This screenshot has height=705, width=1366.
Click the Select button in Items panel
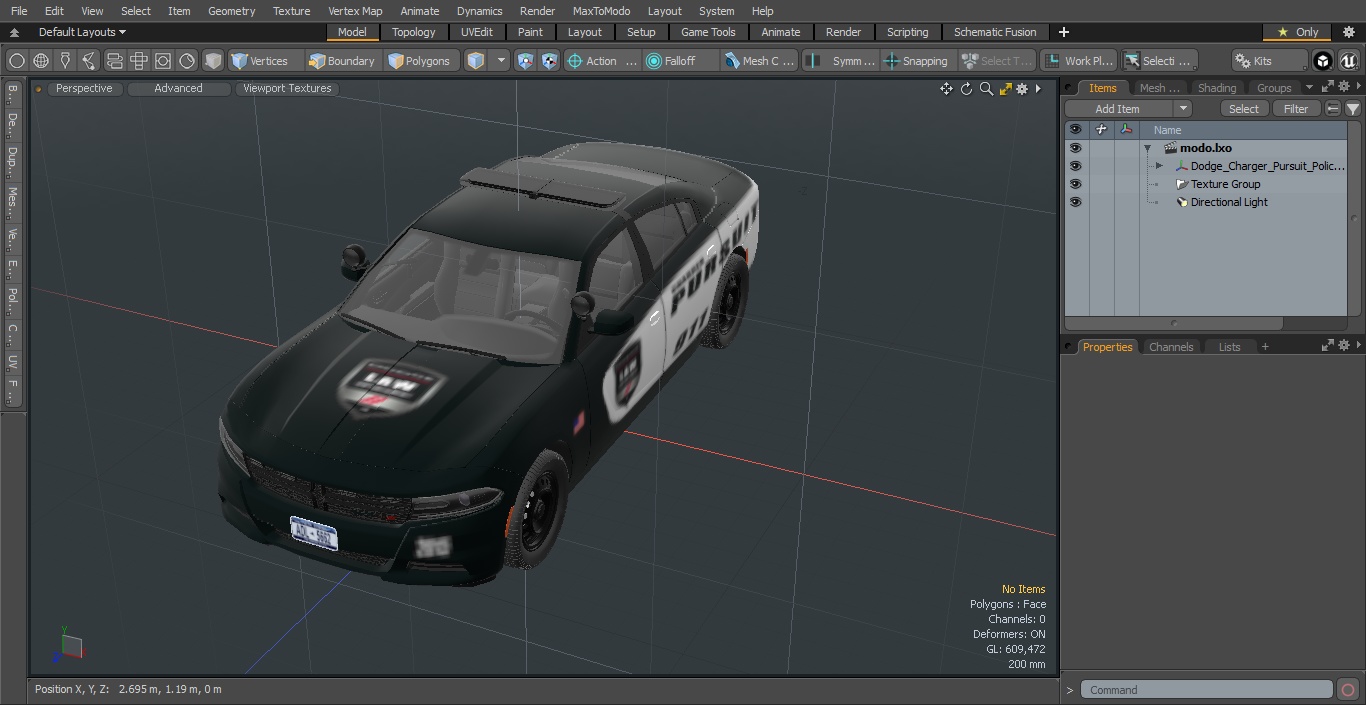point(1244,109)
